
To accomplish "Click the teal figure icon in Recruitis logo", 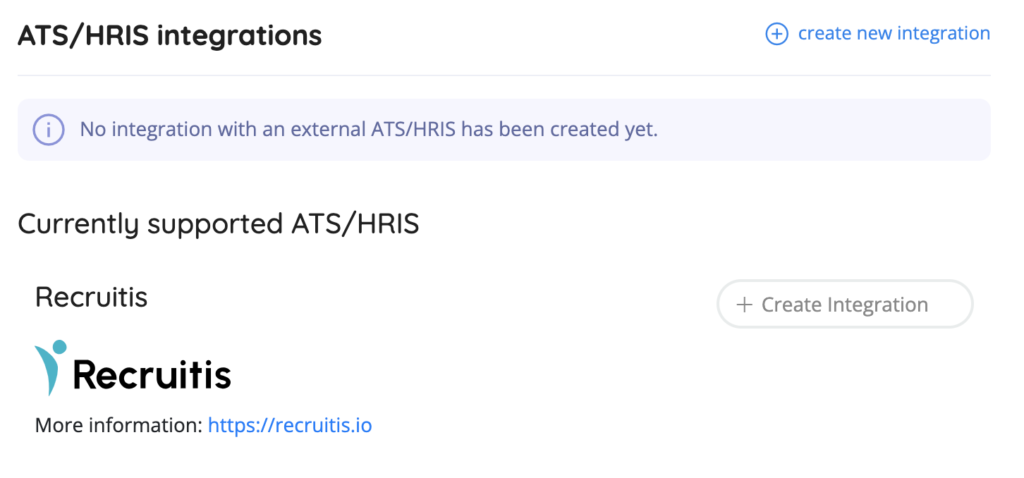I will pyautogui.click(x=51, y=367).
